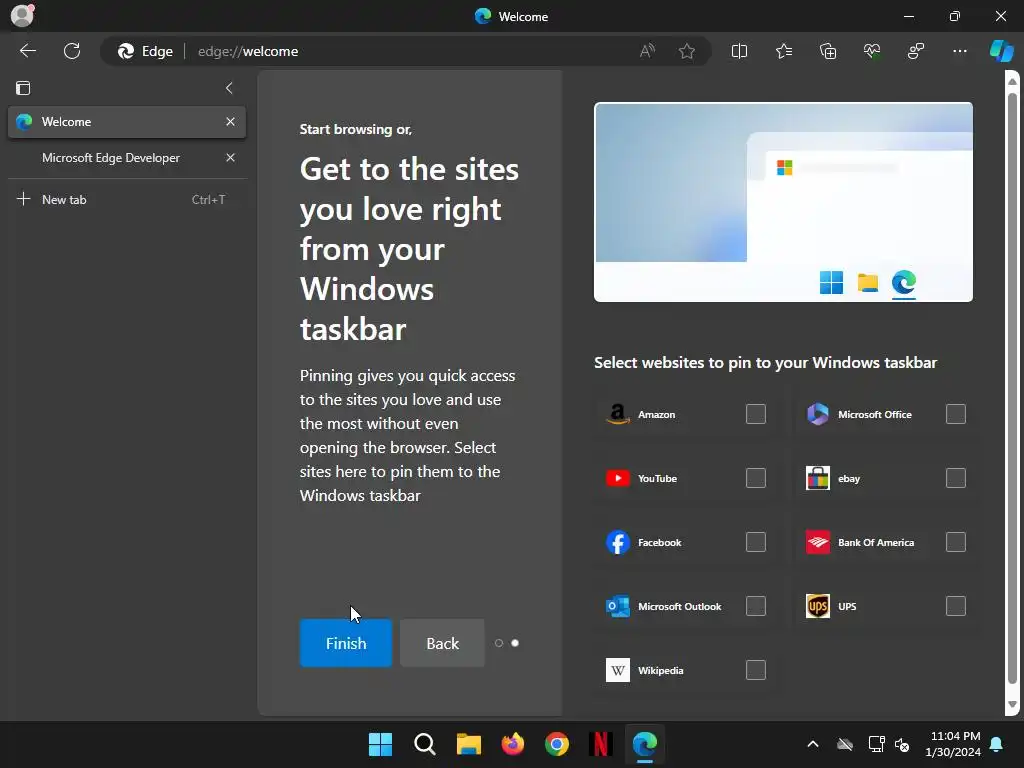
Task: Close the Welcome tab
Action: [230, 121]
